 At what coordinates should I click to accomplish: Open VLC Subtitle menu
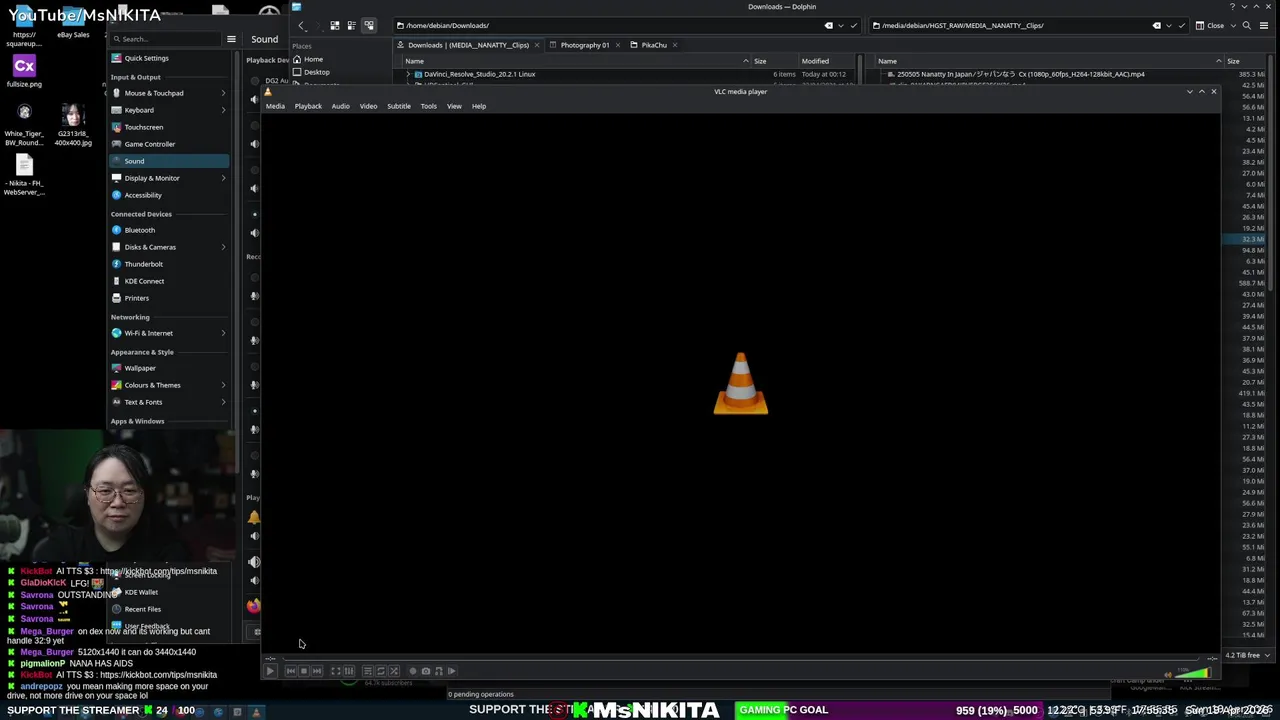(x=399, y=106)
